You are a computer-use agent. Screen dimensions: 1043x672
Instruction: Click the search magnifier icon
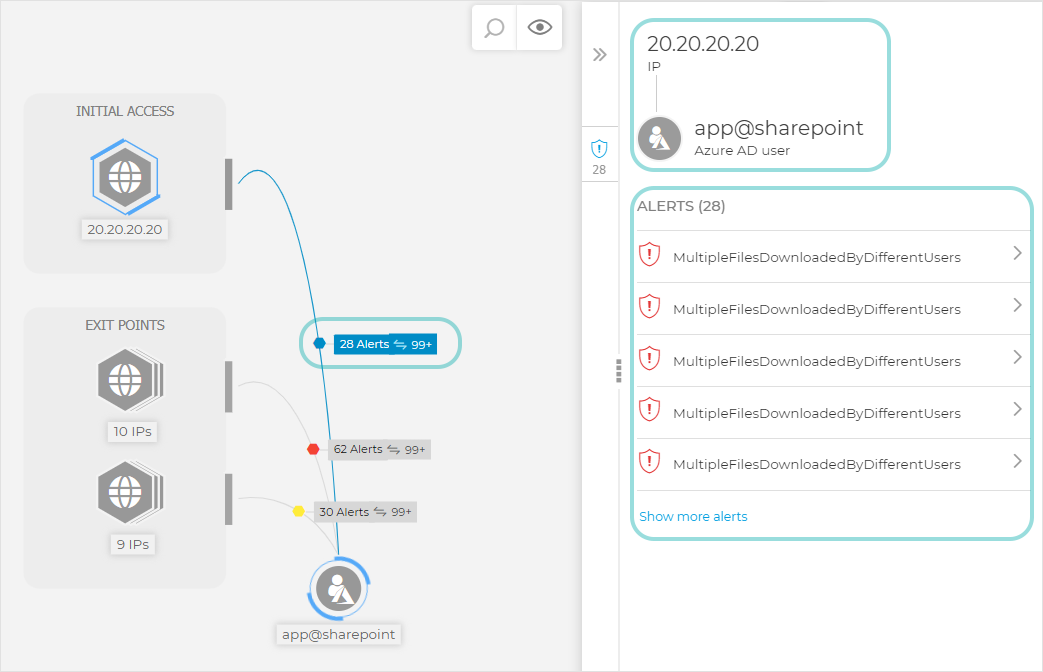tap(494, 28)
